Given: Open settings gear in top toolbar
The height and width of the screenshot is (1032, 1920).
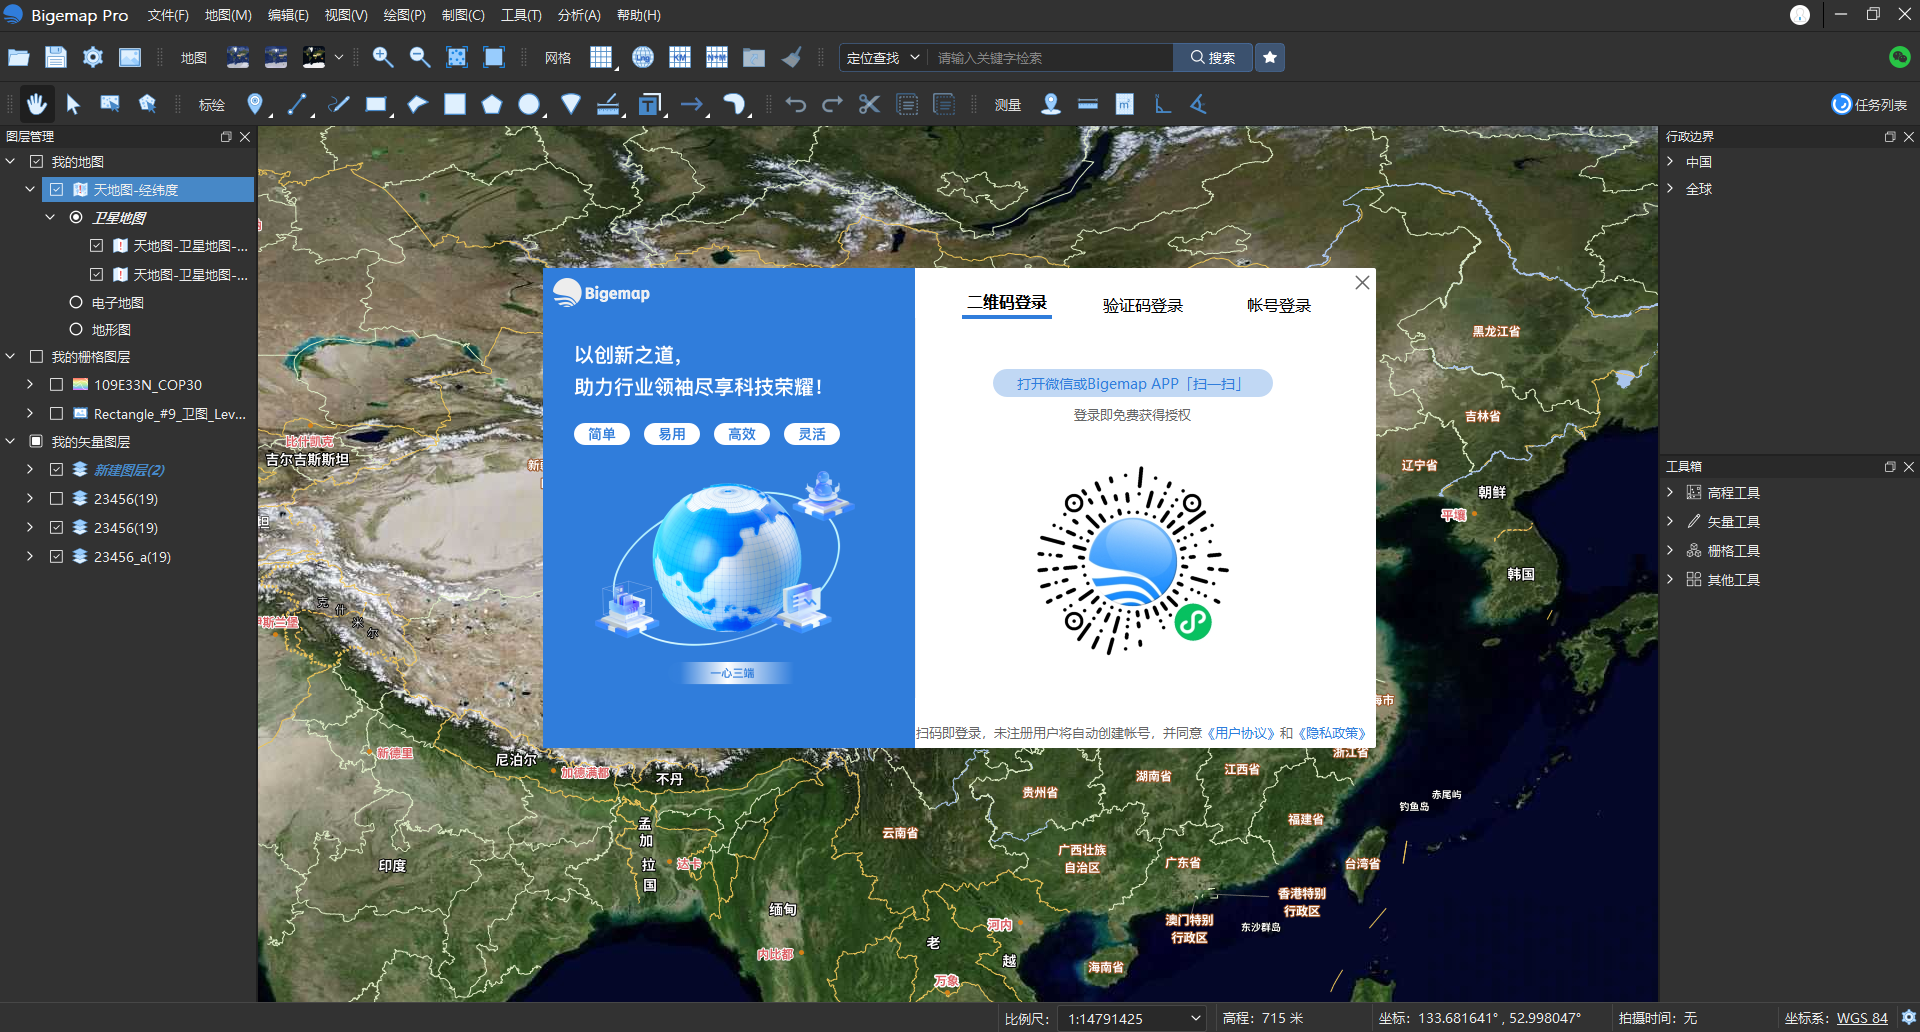Looking at the screenshot, I should [x=93, y=58].
